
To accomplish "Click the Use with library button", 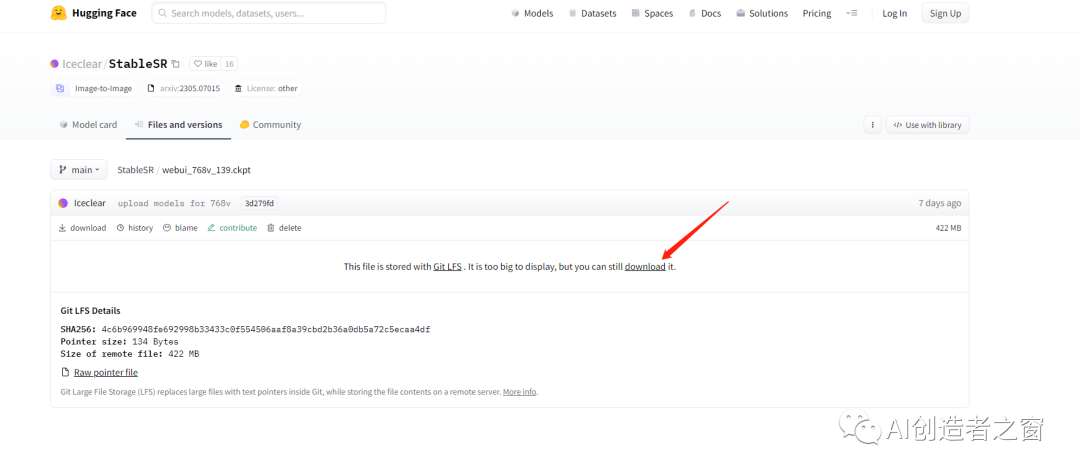I will pos(927,125).
